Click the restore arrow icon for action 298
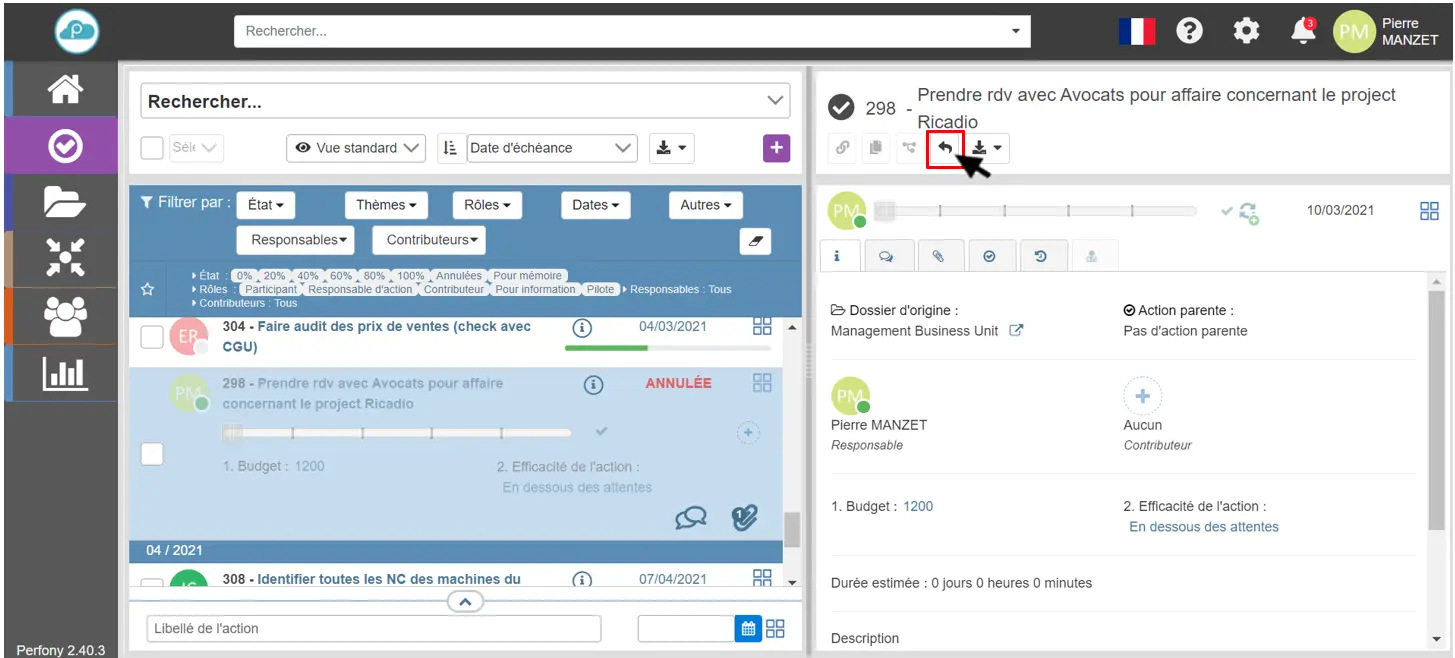The image size is (1455, 658). [x=944, y=148]
